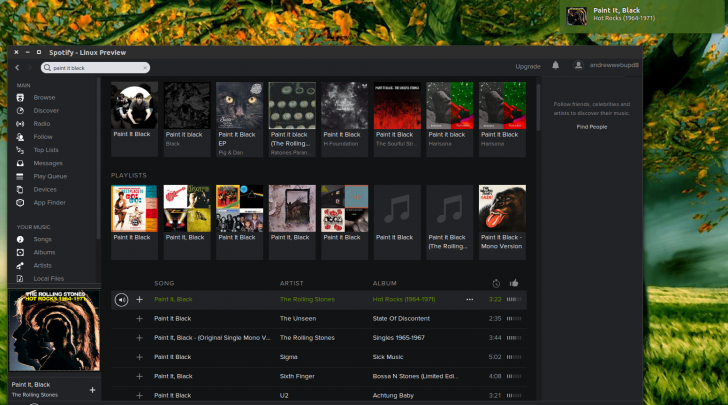Screen dimensions: 728x405
Task: Open the Paint It Black album by The Soulful Strings
Action: coord(397,119)
